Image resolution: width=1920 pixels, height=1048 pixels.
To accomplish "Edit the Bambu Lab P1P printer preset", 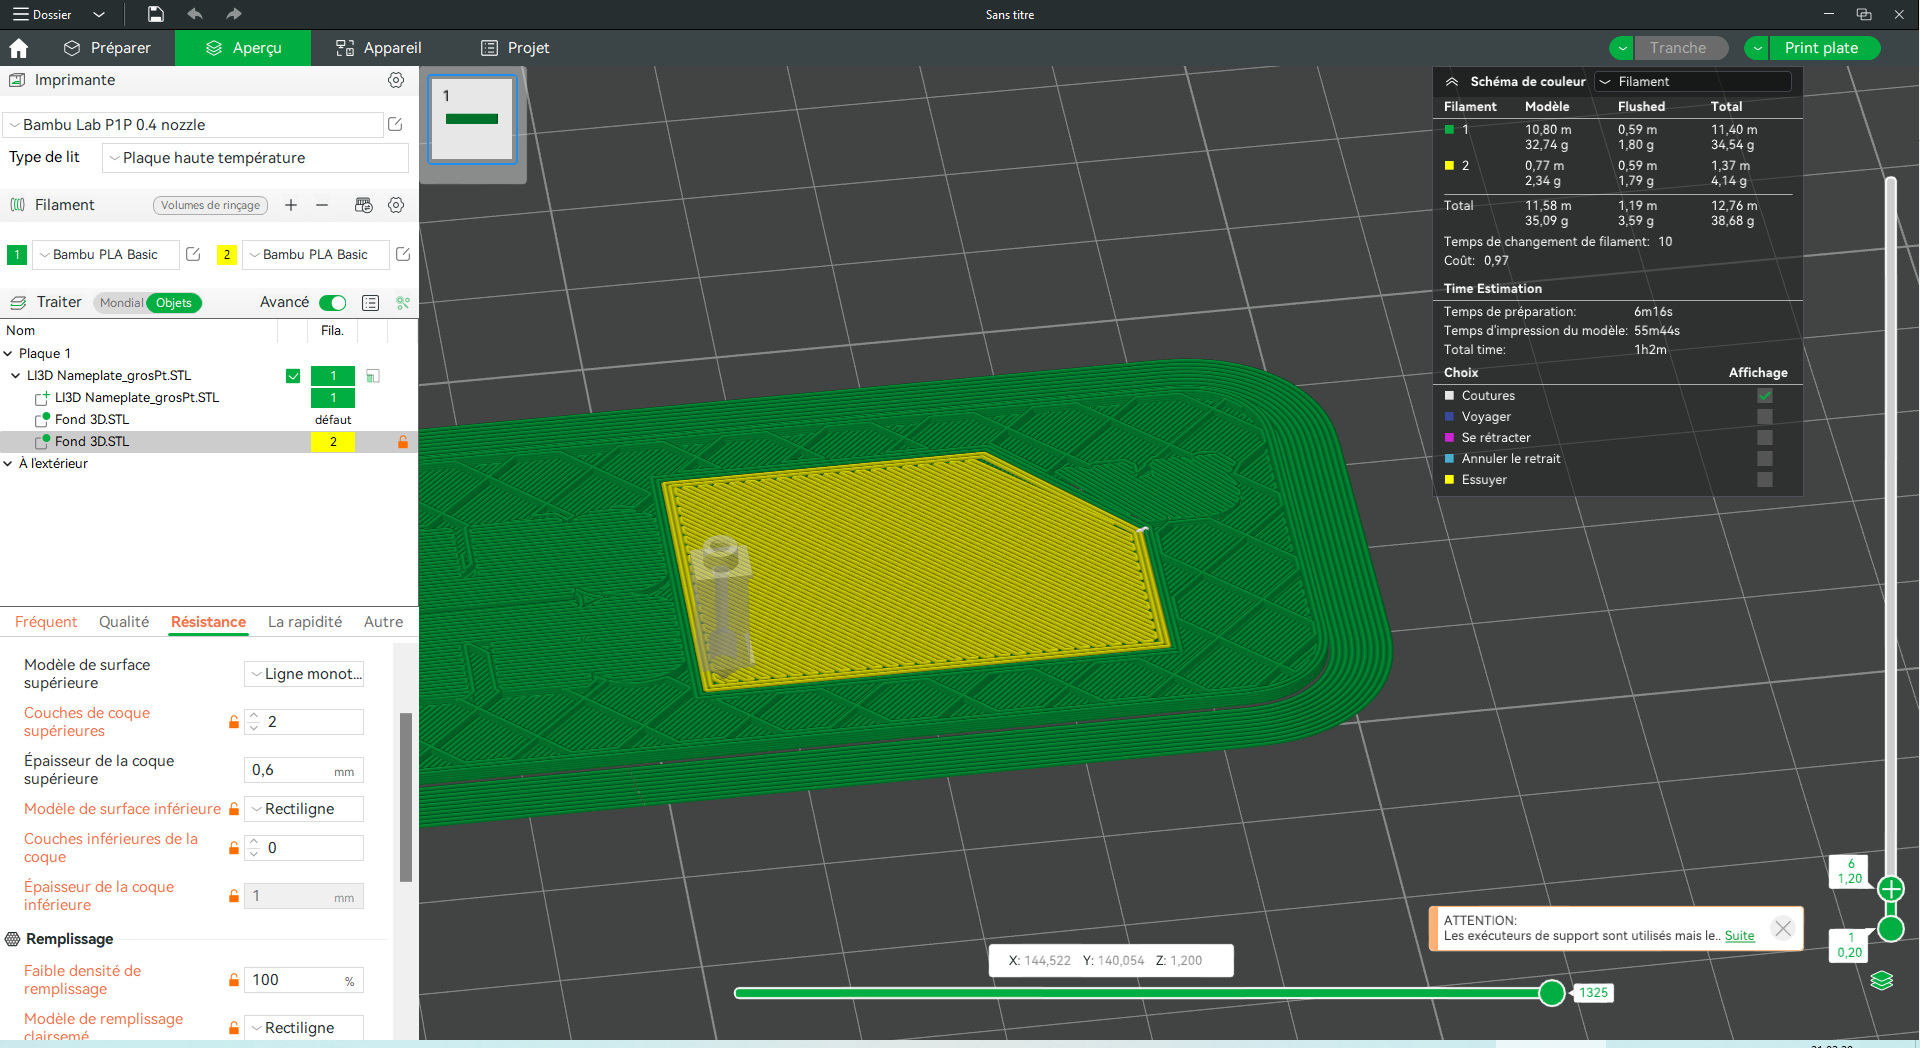I will 395,124.
